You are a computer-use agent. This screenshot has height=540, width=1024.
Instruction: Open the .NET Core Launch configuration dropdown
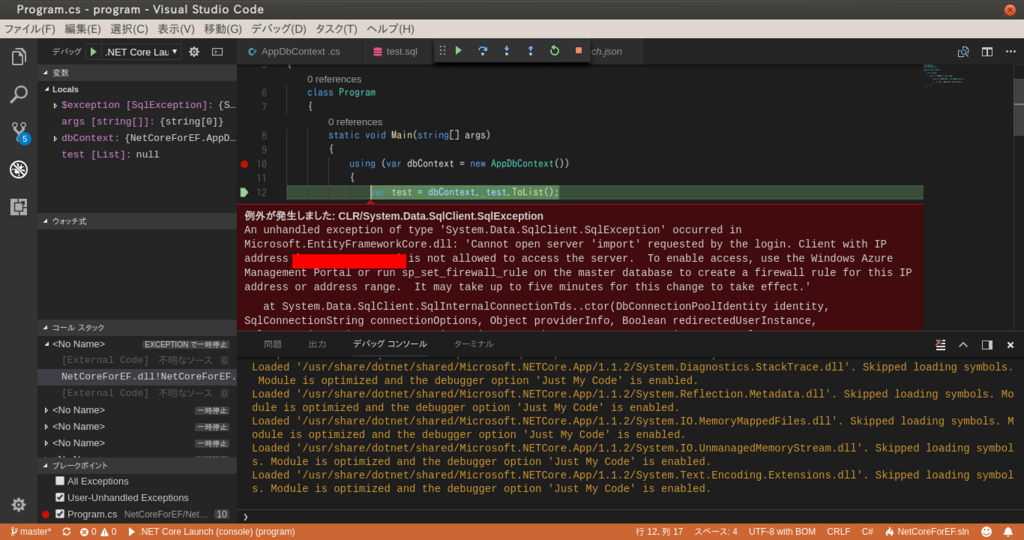coord(140,52)
